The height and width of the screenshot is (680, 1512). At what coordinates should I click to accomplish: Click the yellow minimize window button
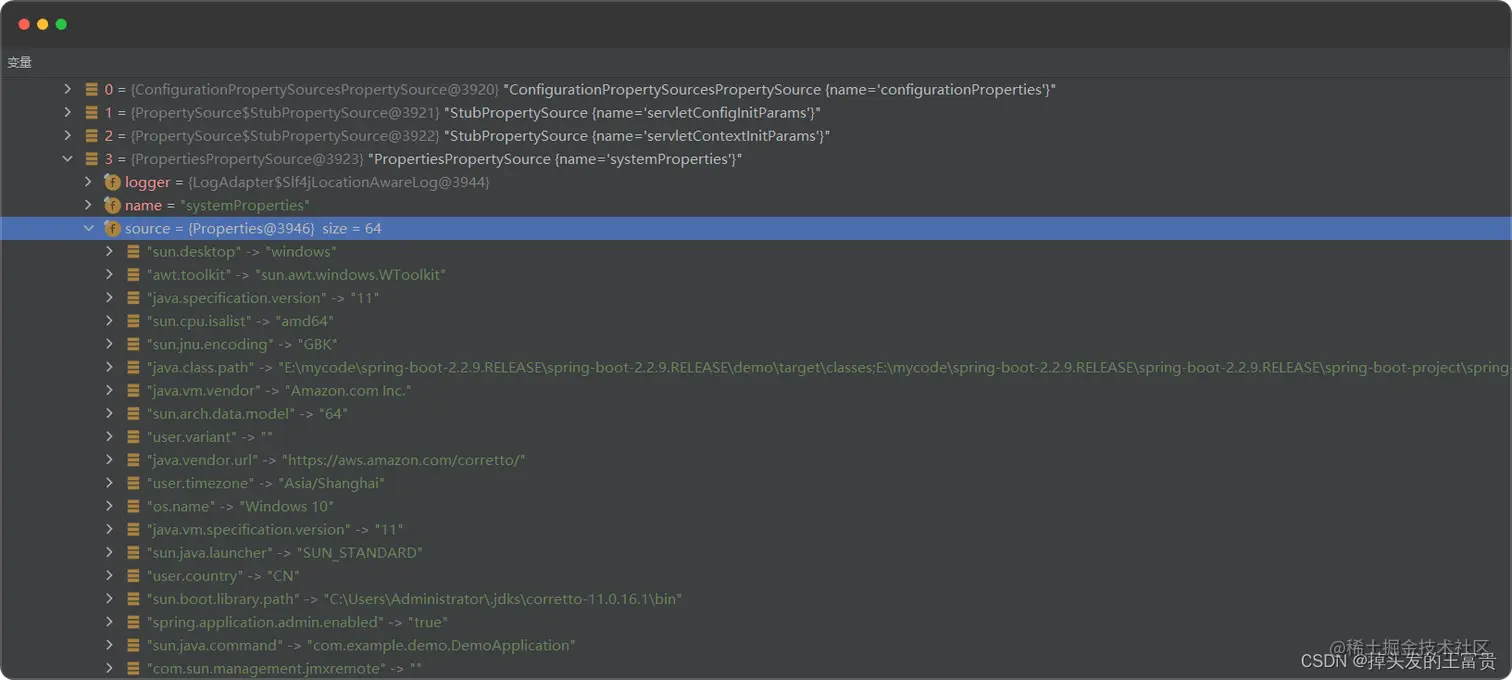42,24
